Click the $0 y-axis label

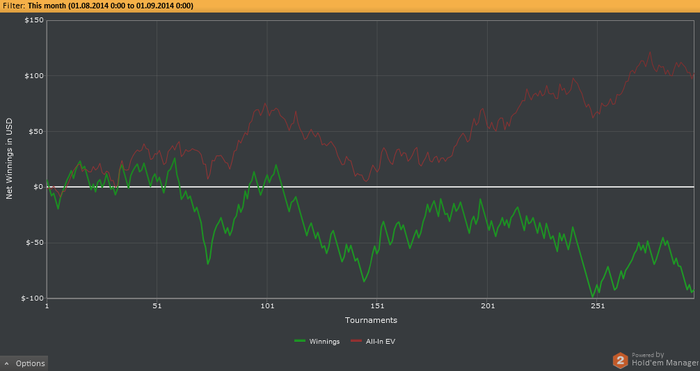(x=38, y=187)
